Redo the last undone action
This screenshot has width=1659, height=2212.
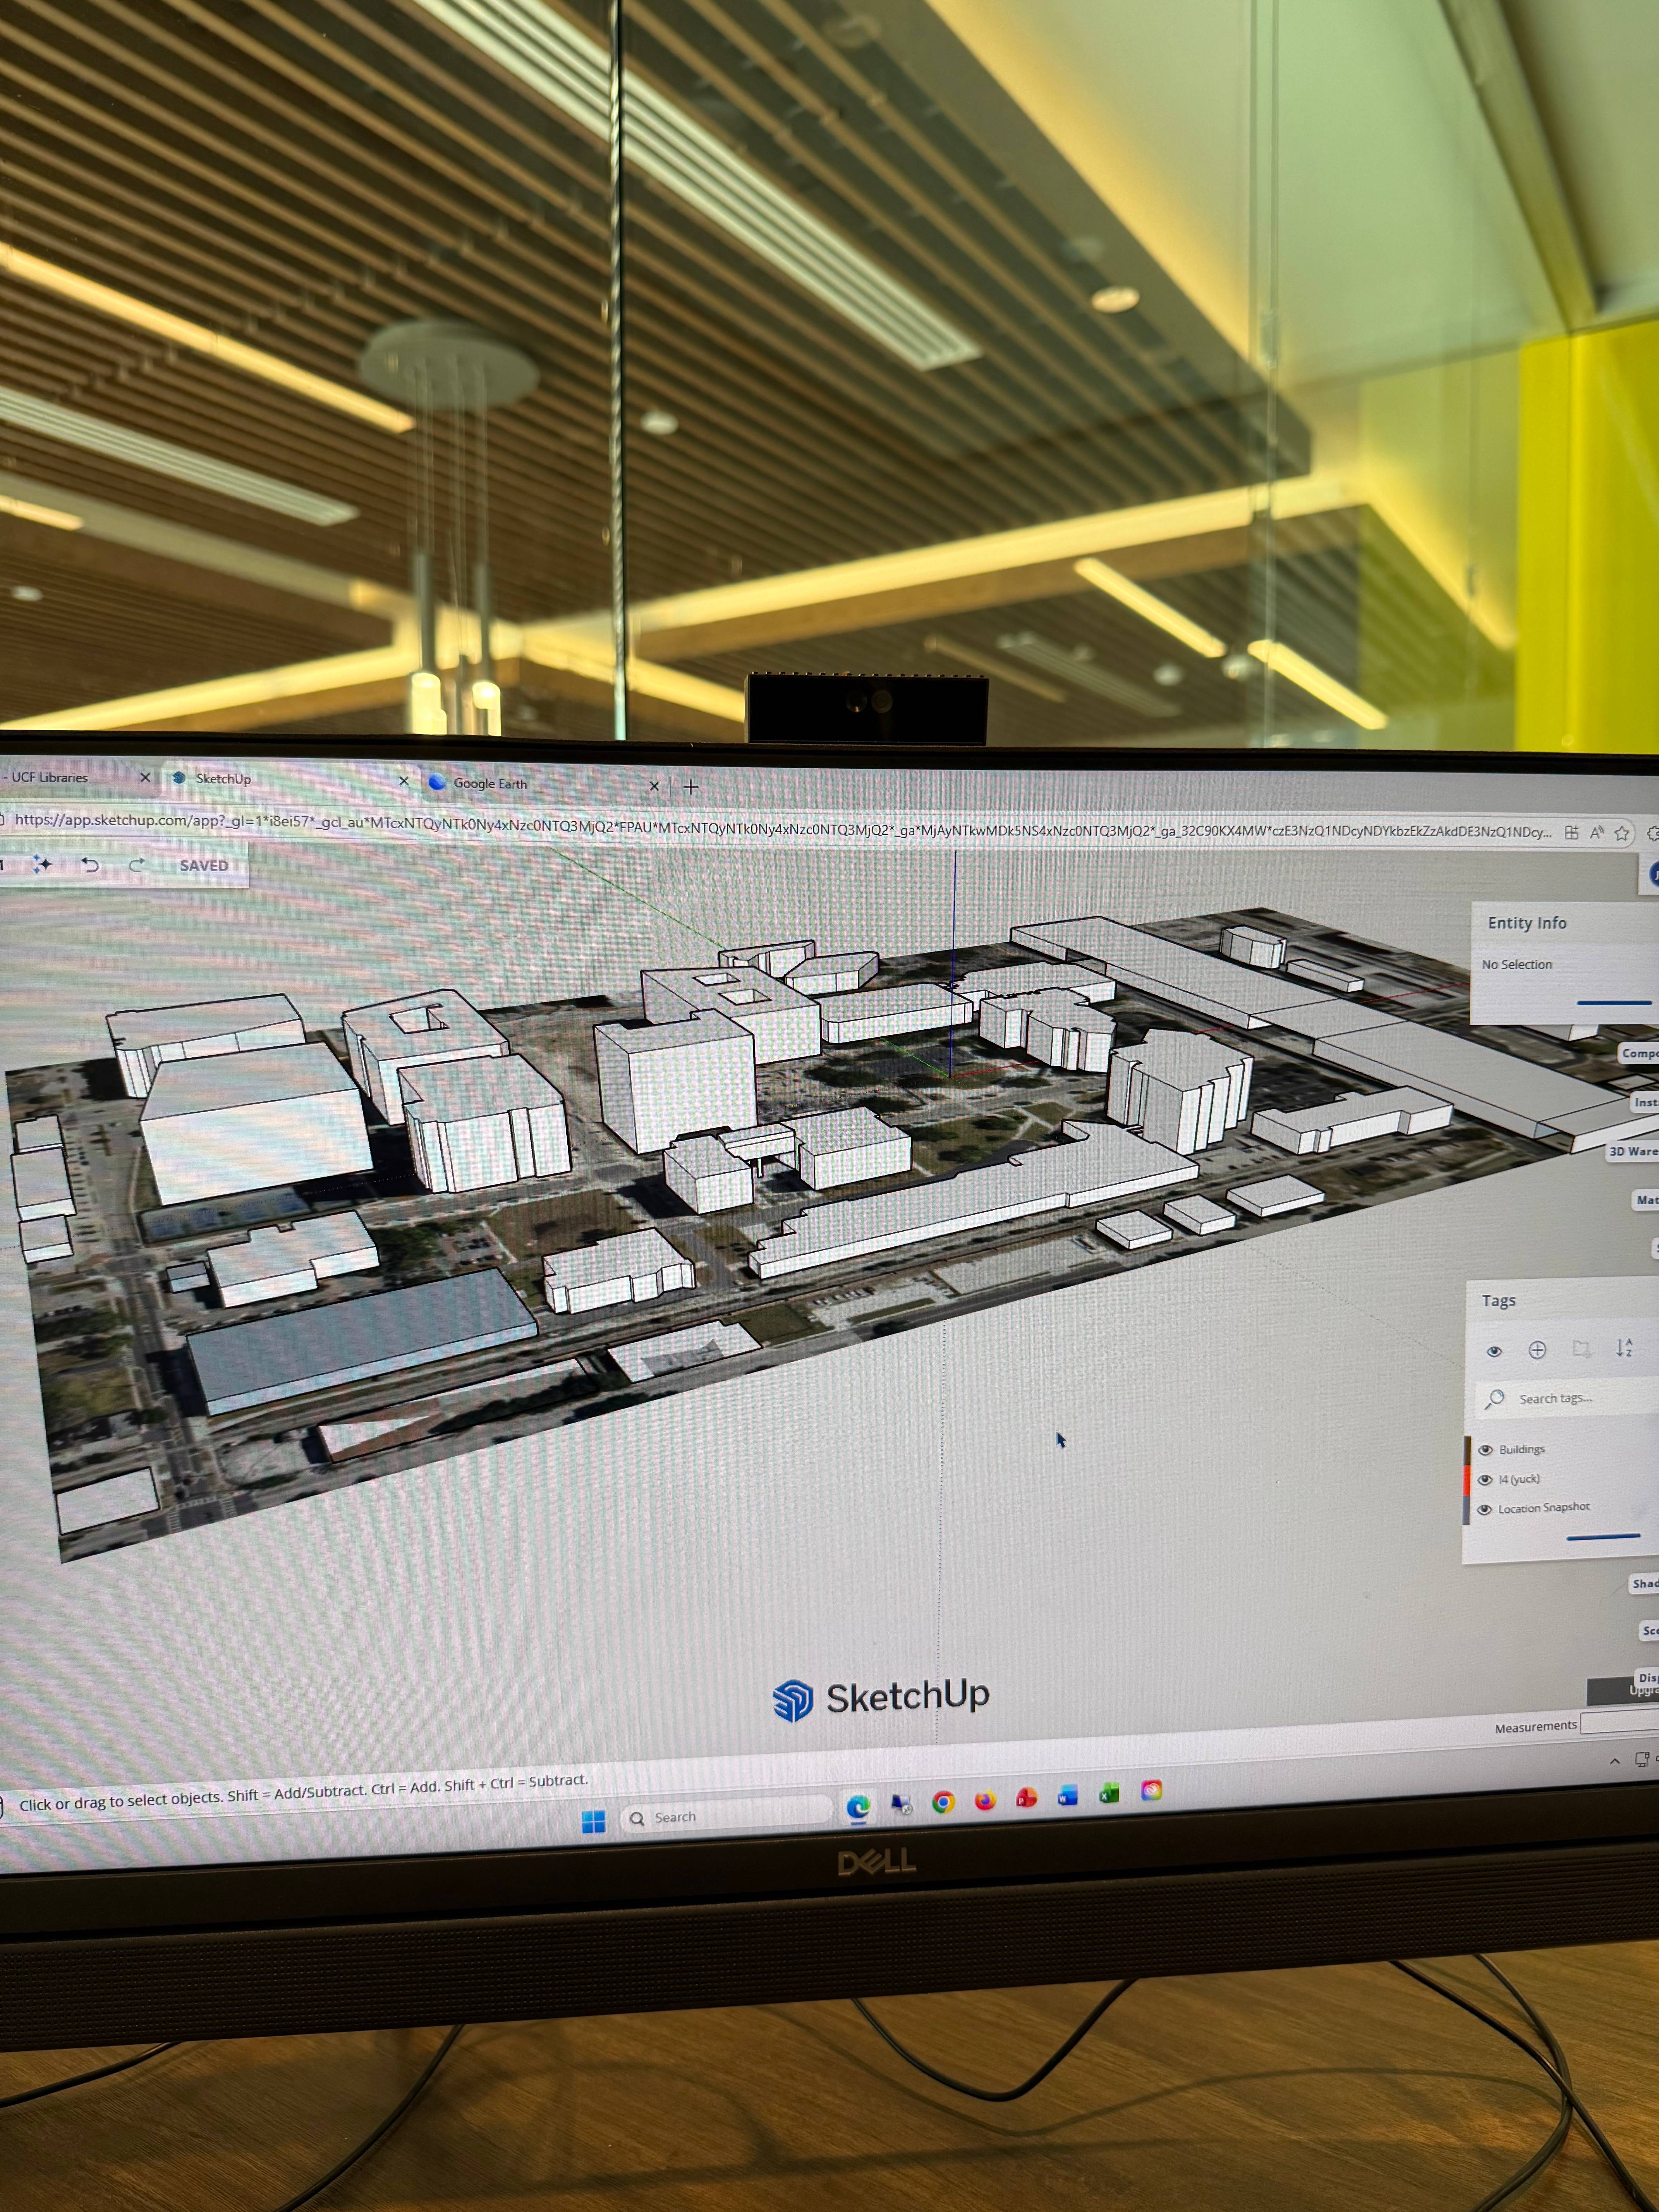click(x=137, y=865)
